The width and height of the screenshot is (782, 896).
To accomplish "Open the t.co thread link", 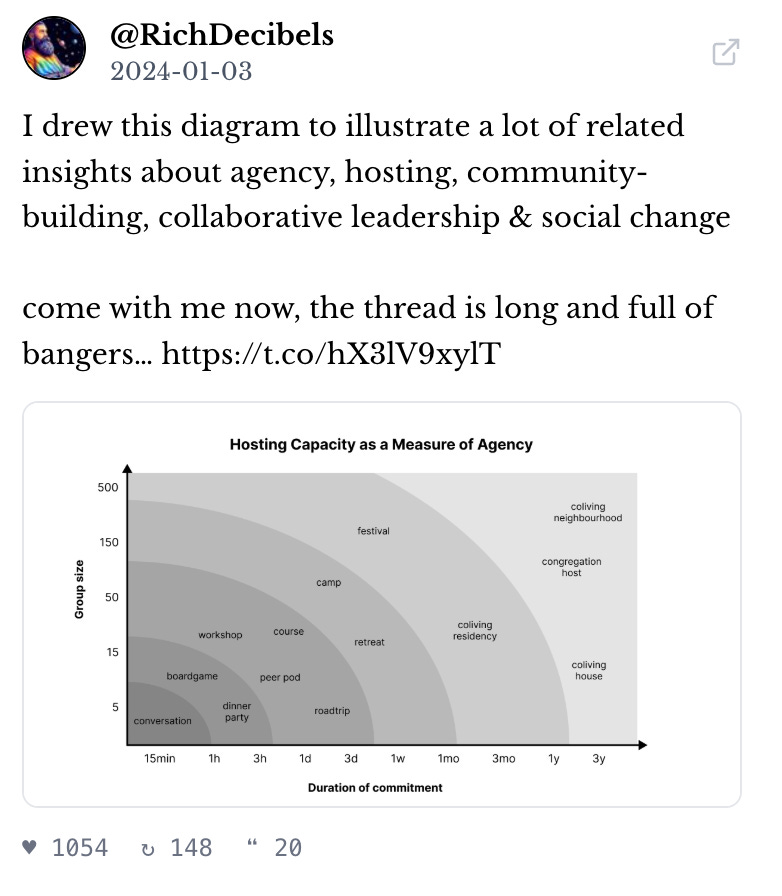I will click(329, 354).
